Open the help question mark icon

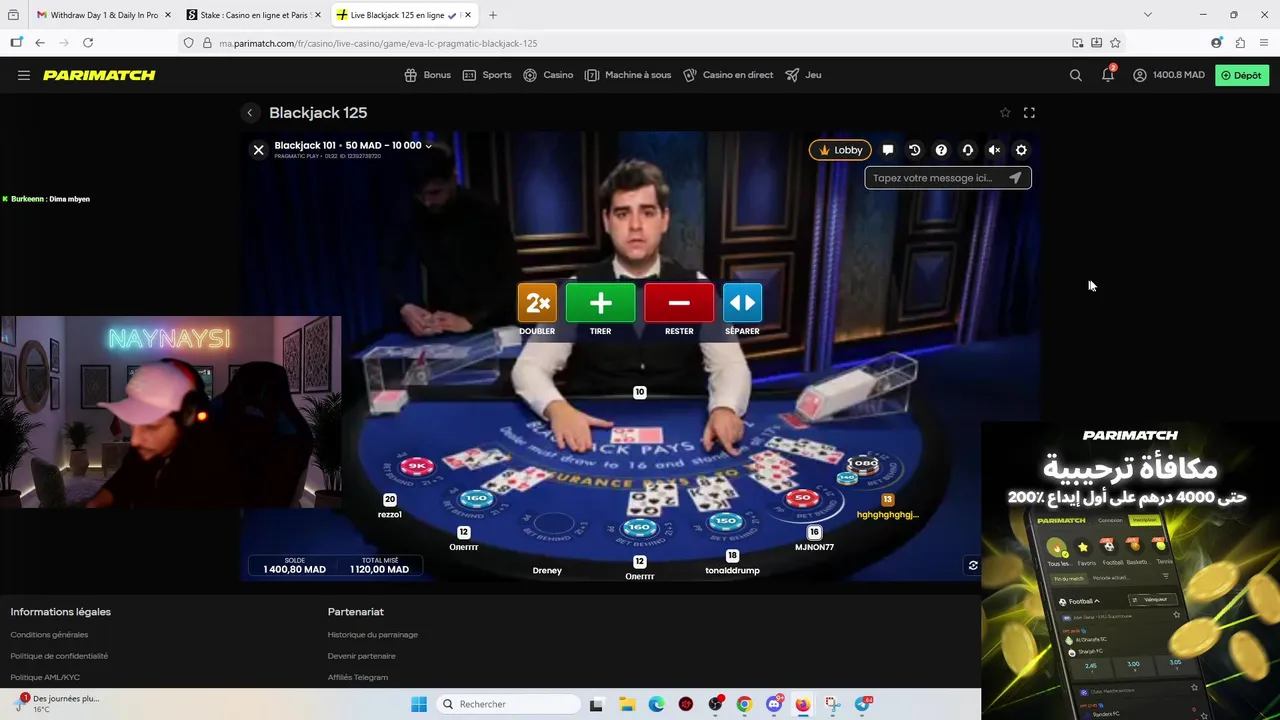(x=941, y=150)
